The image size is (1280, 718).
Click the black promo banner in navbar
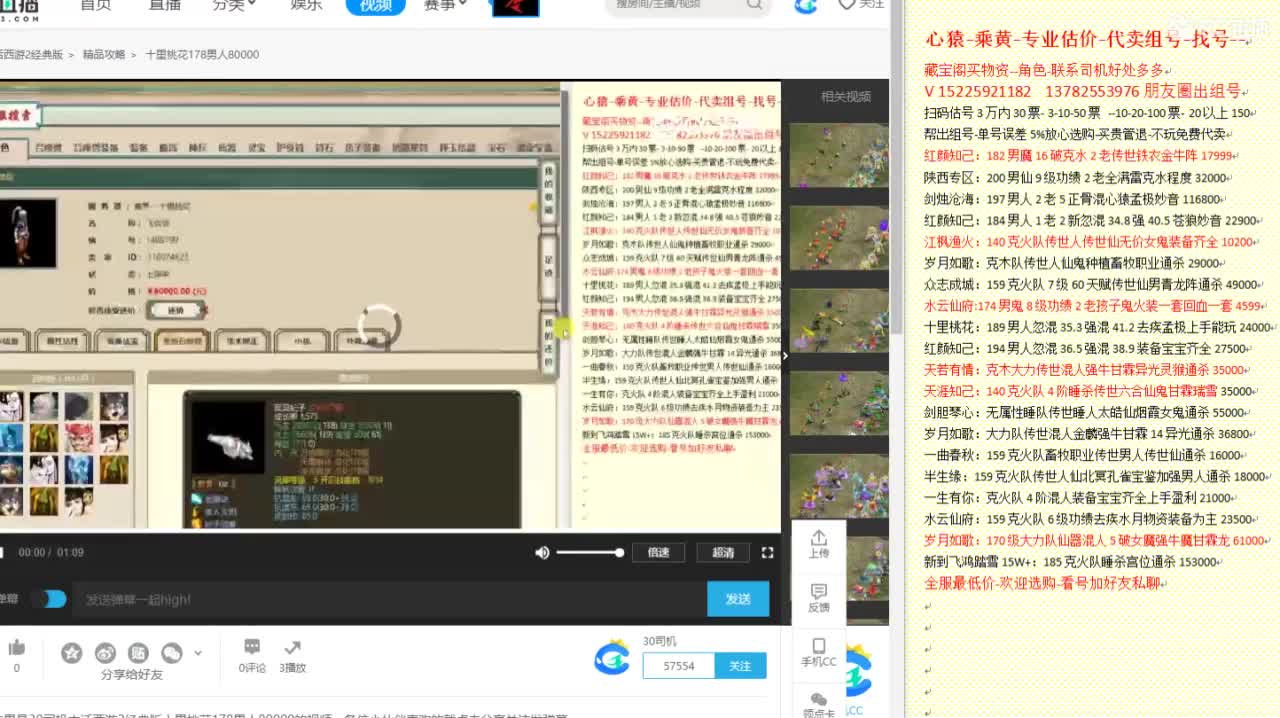click(516, 7)
